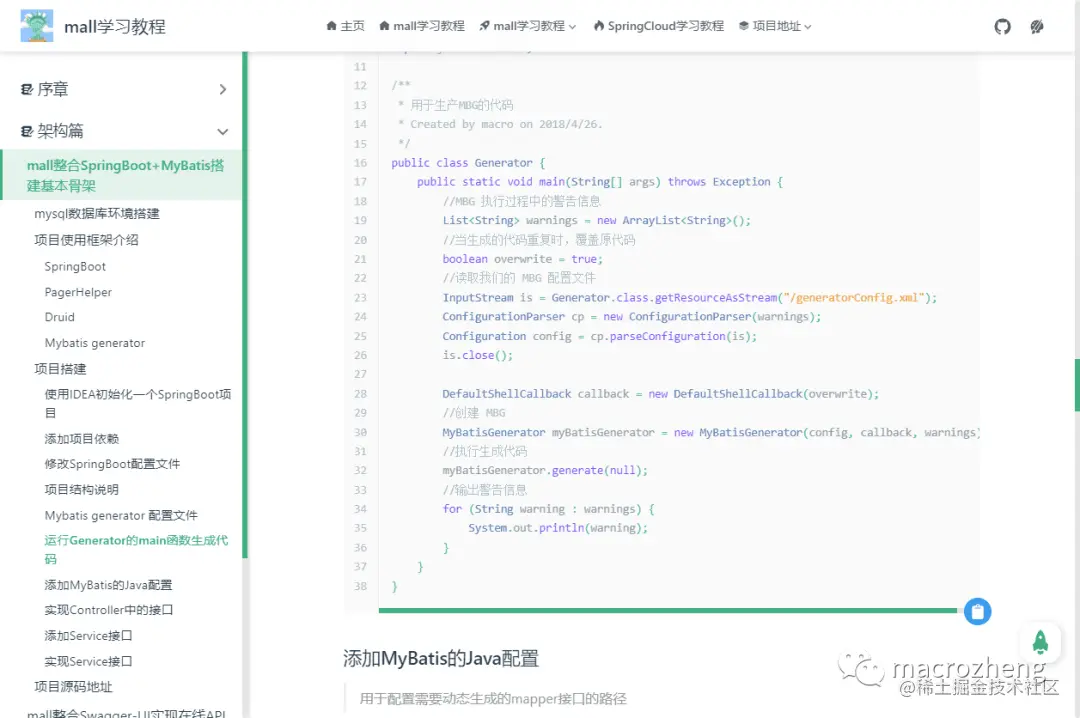Image resolution: width=1080 pixels, height=718 pixels.
Task: Click code line 16 public class Generator
Action: coord(468,163)
